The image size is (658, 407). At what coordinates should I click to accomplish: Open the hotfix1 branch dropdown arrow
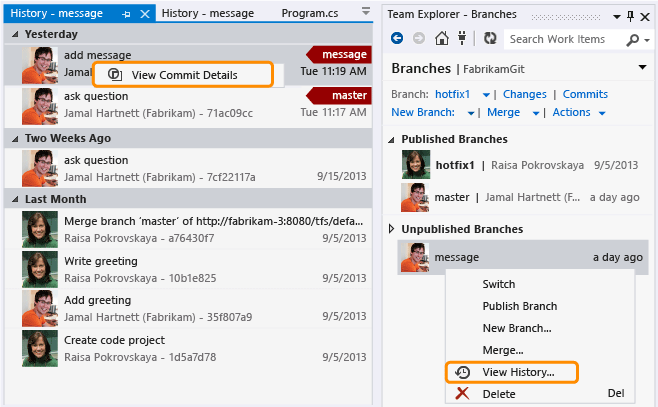[x=486, y=95]
